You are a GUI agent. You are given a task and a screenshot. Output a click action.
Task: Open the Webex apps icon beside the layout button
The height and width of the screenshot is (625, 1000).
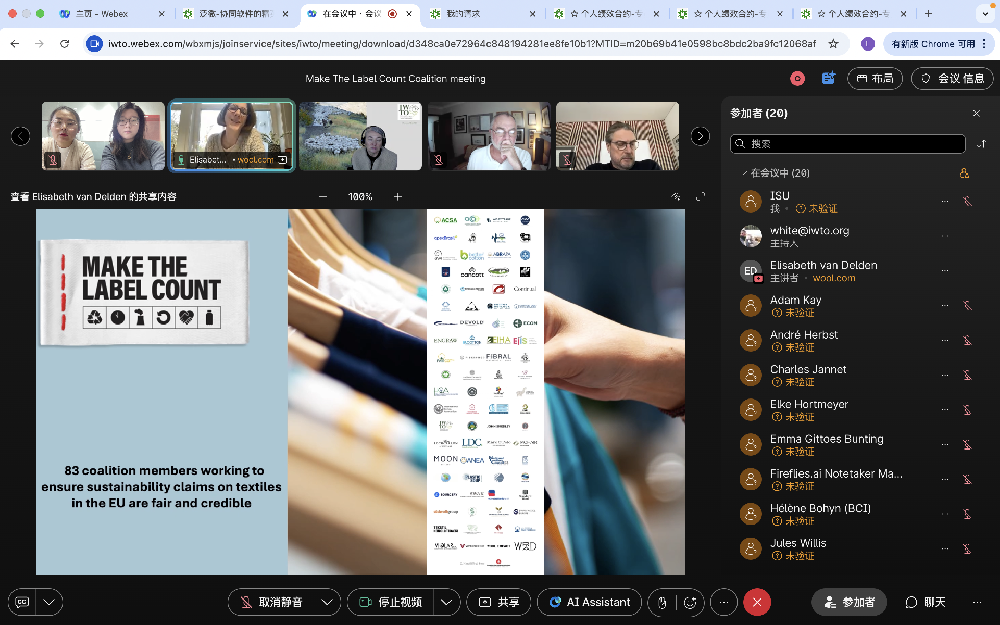(828, 78)
